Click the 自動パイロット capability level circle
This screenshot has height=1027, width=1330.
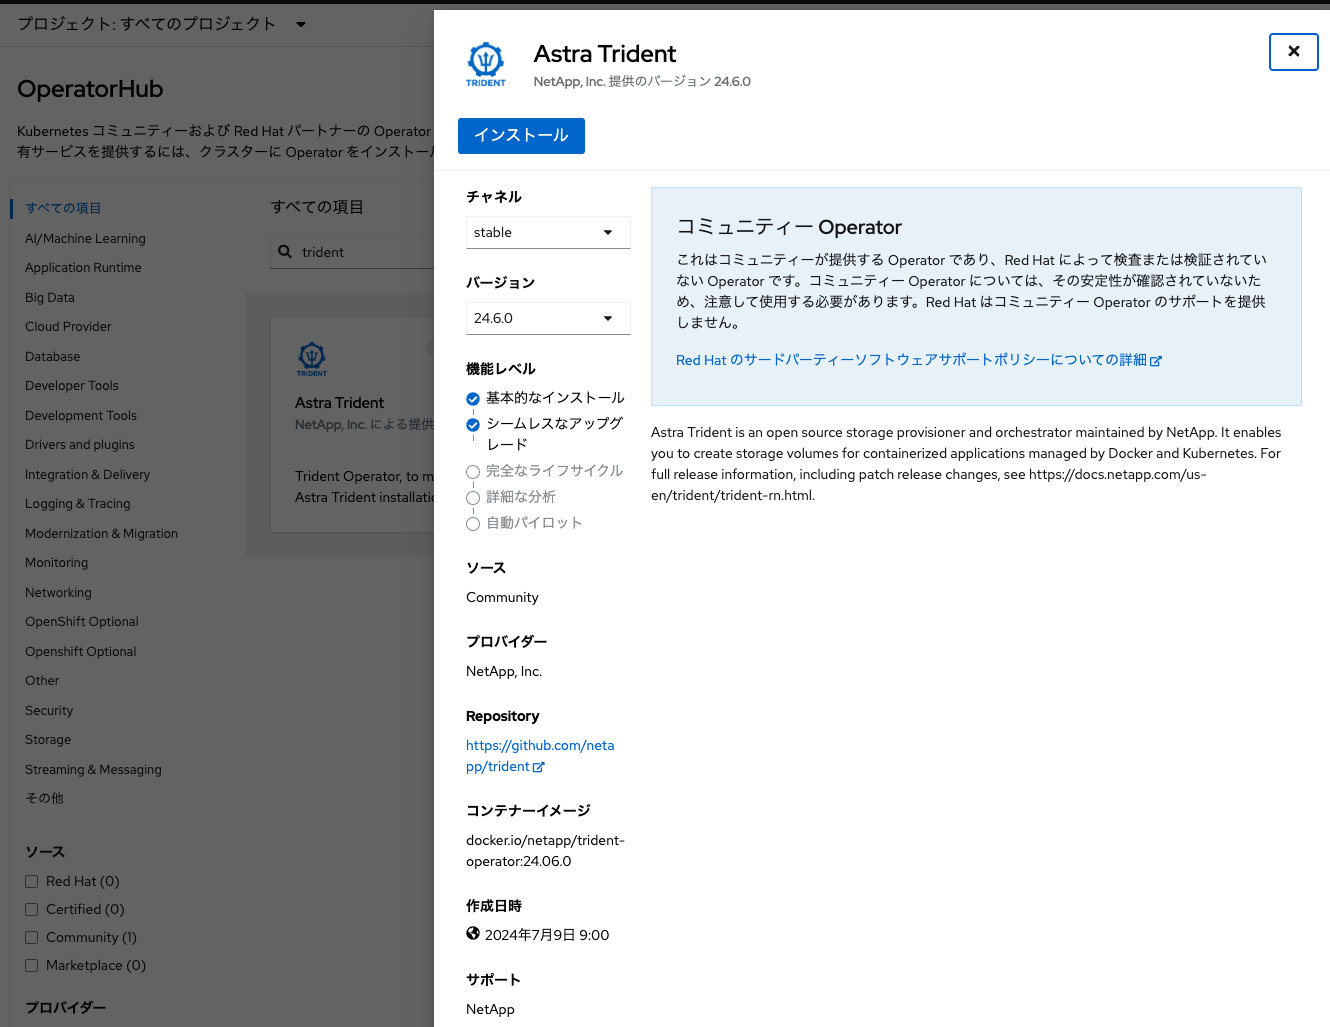pos(473,524)
